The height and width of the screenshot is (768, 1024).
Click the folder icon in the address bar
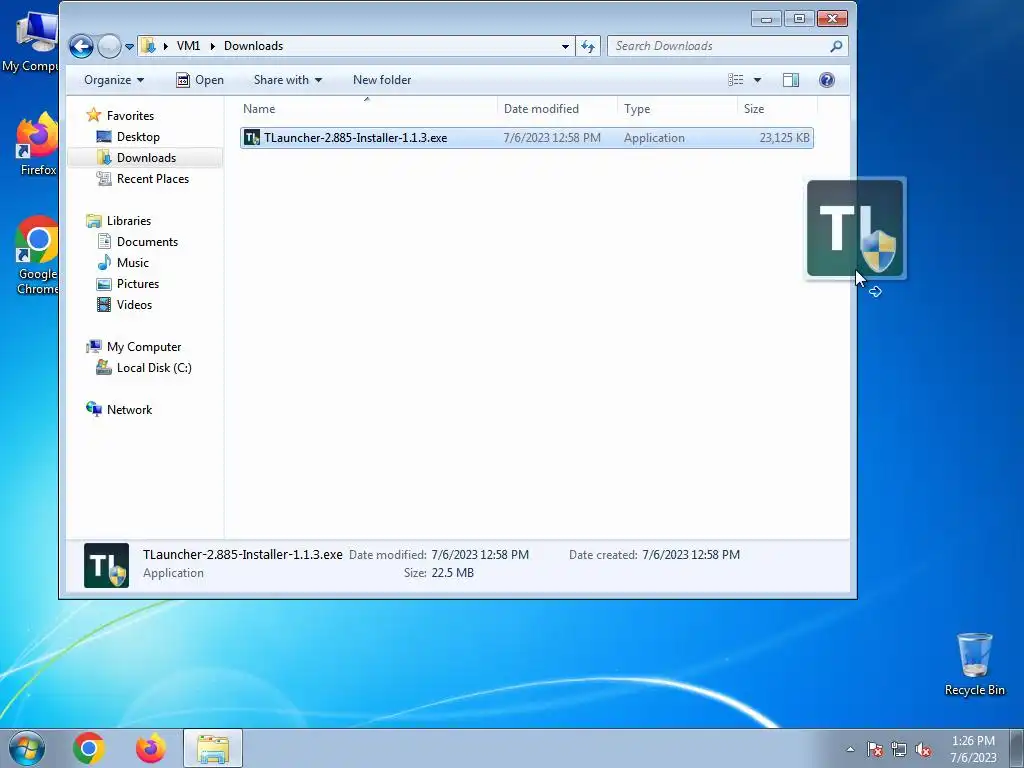148,46
